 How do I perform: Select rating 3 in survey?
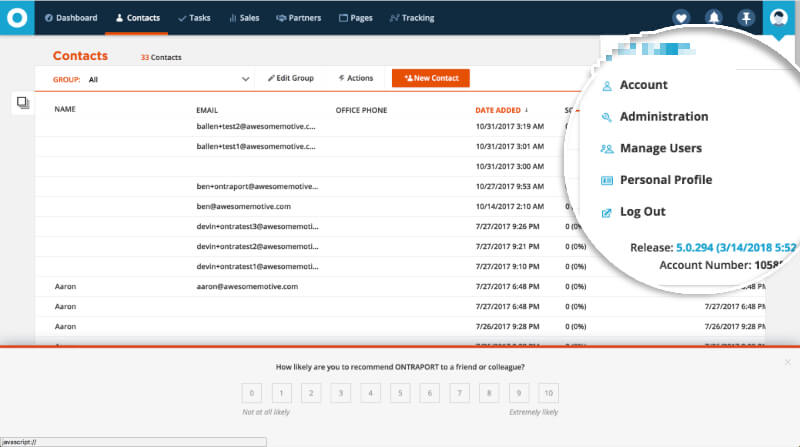pos(341,393)
